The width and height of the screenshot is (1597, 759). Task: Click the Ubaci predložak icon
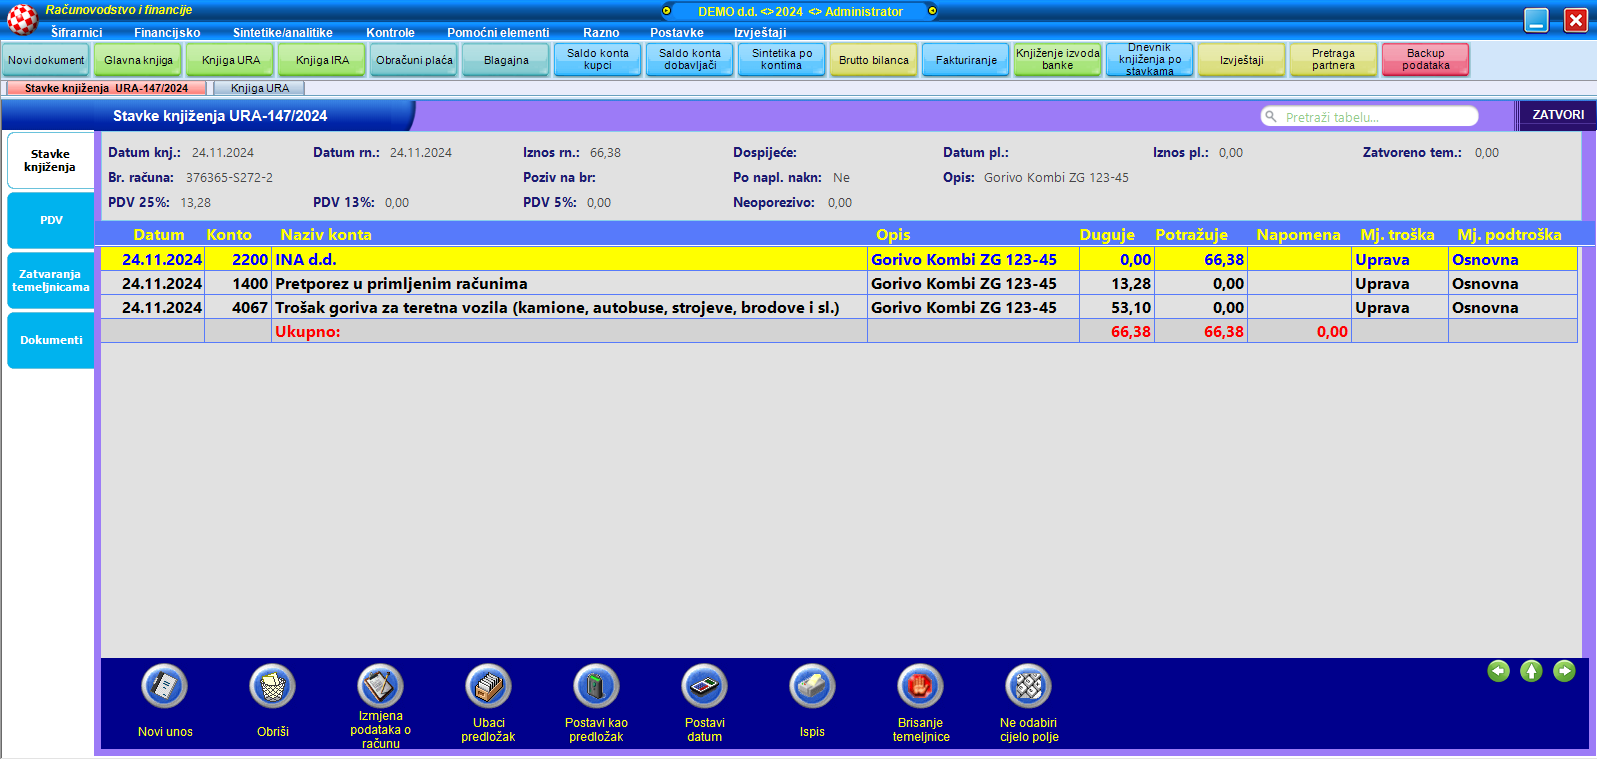click(488, 687)
